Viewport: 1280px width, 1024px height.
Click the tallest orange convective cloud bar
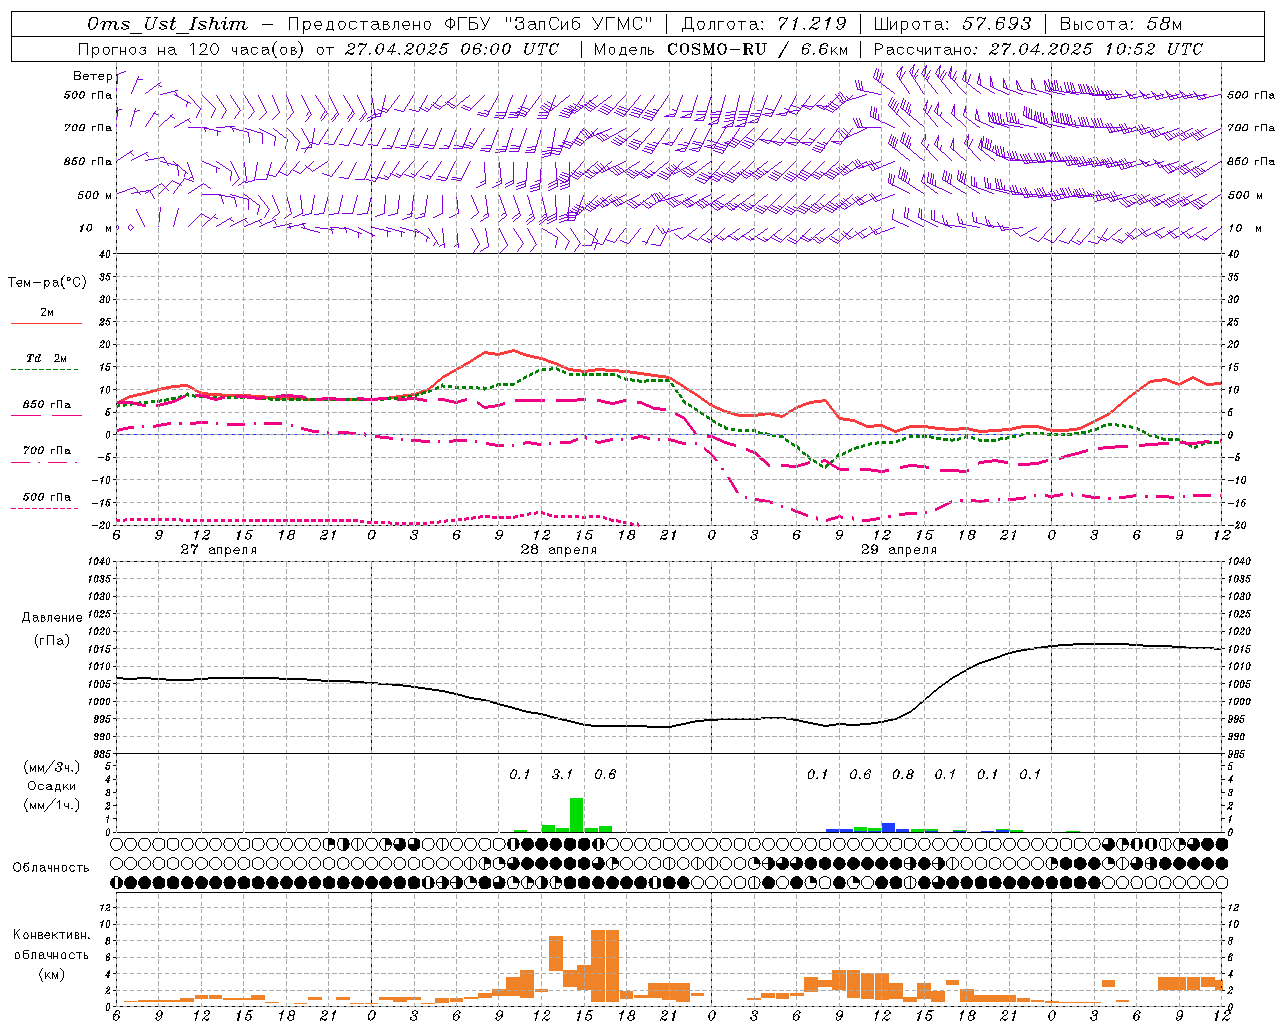(x=605, y=966)
